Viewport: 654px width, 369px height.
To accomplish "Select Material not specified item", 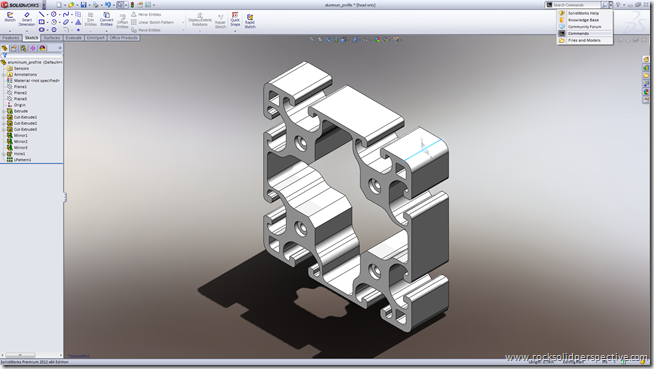I will 33,80.
